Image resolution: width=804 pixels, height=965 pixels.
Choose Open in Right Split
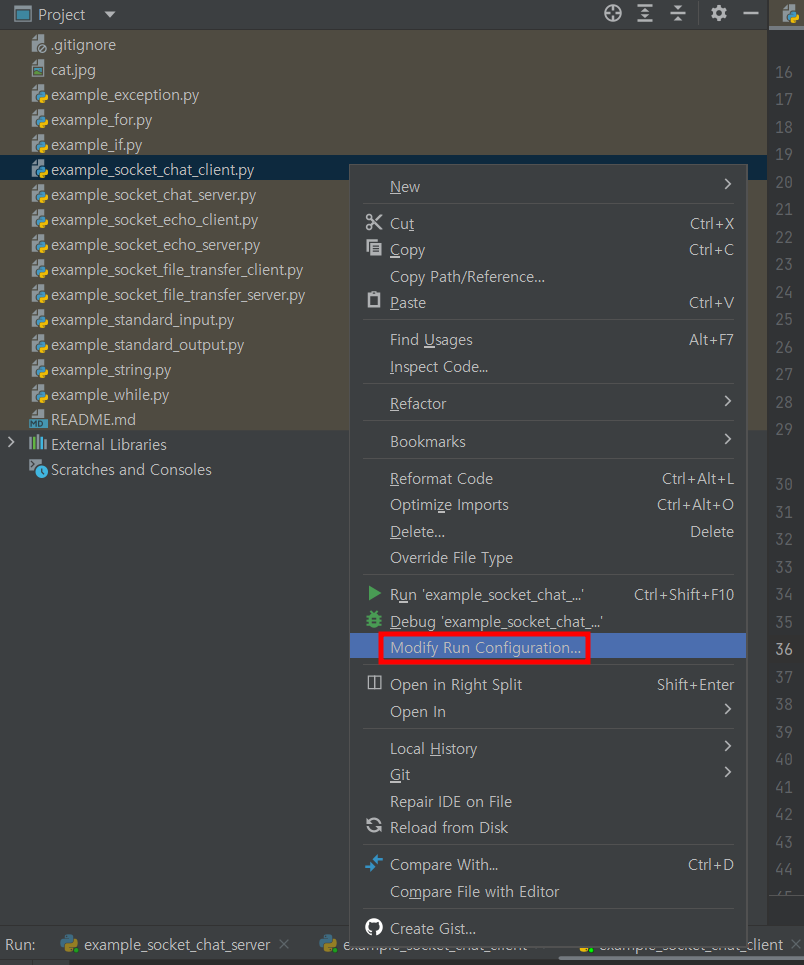[x=548, y=684]
